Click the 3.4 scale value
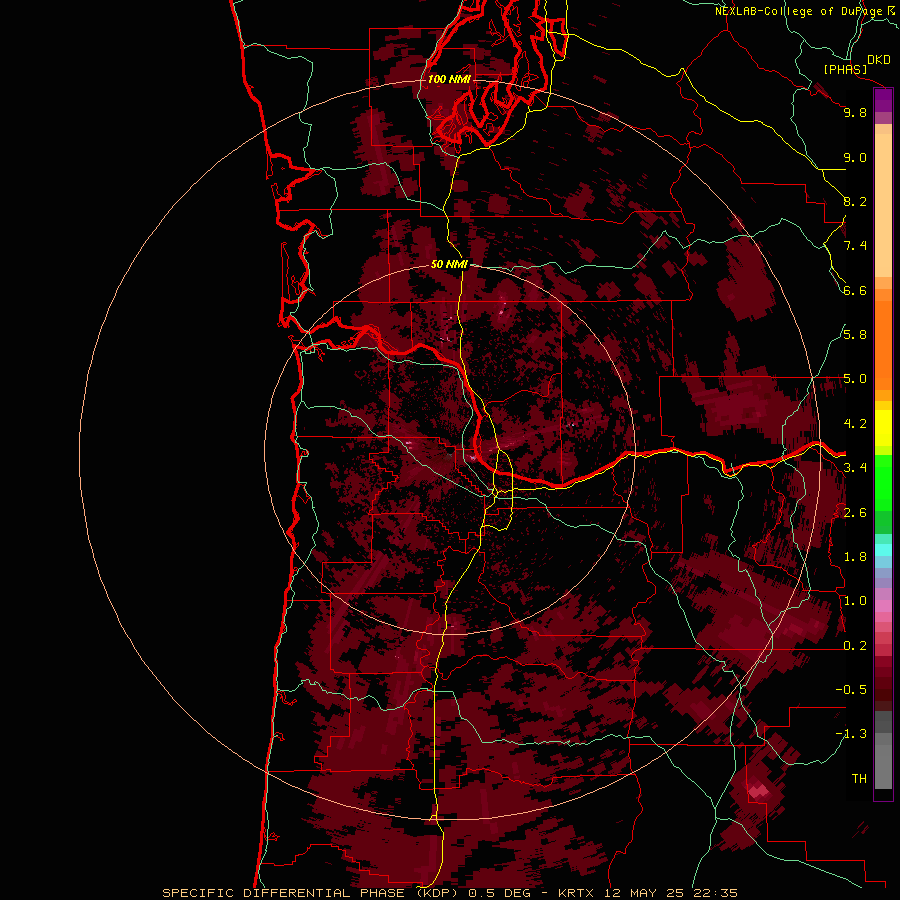900x900 pixels. click(855, 468)
